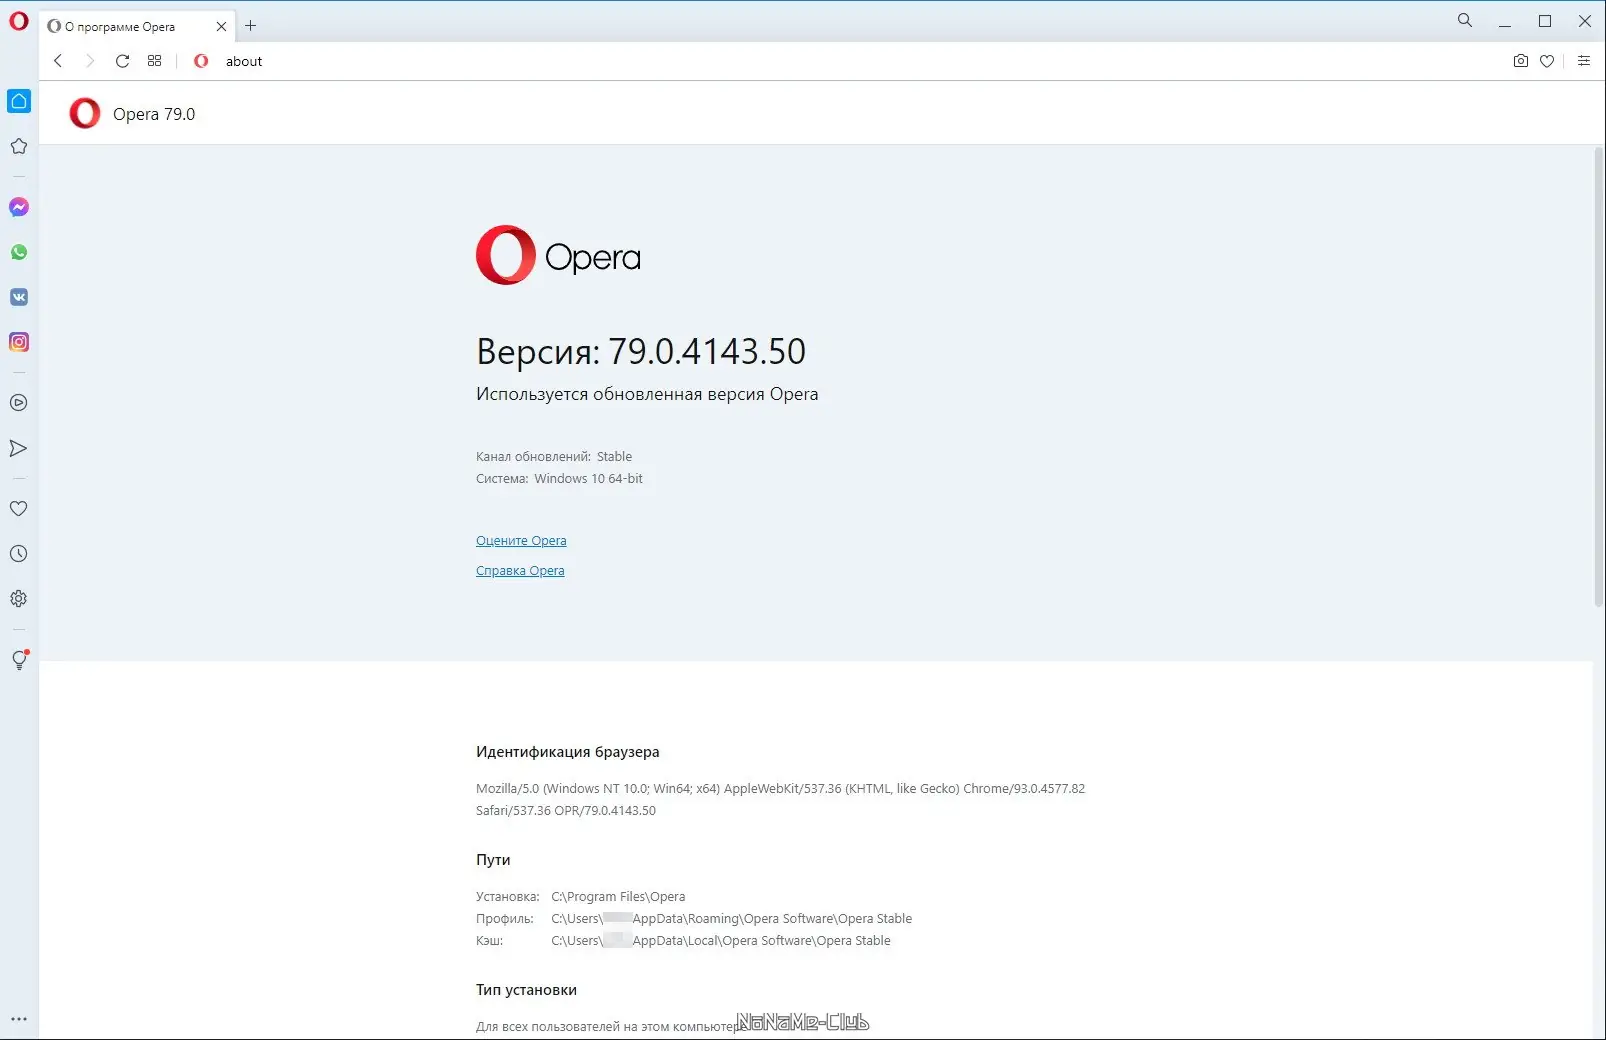Select the 'О программе Opera' tab
The image size is (1606, 1040).
pos(138,27)
